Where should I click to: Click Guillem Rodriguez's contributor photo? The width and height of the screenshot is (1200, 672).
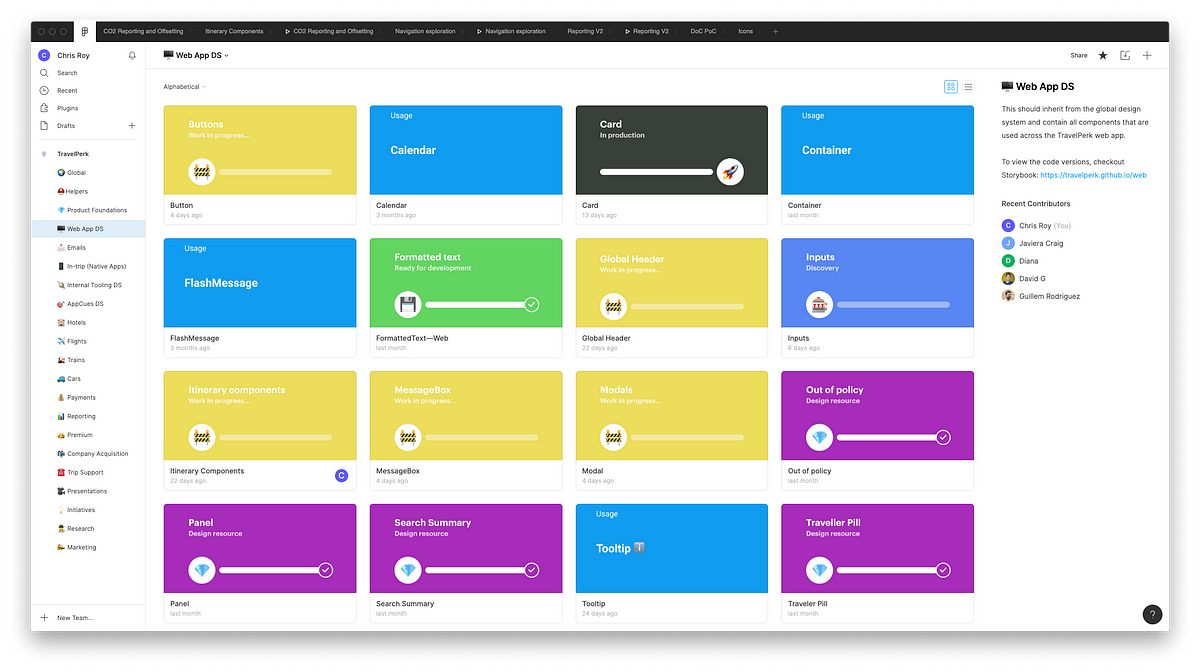click(x=1008, y=296)
